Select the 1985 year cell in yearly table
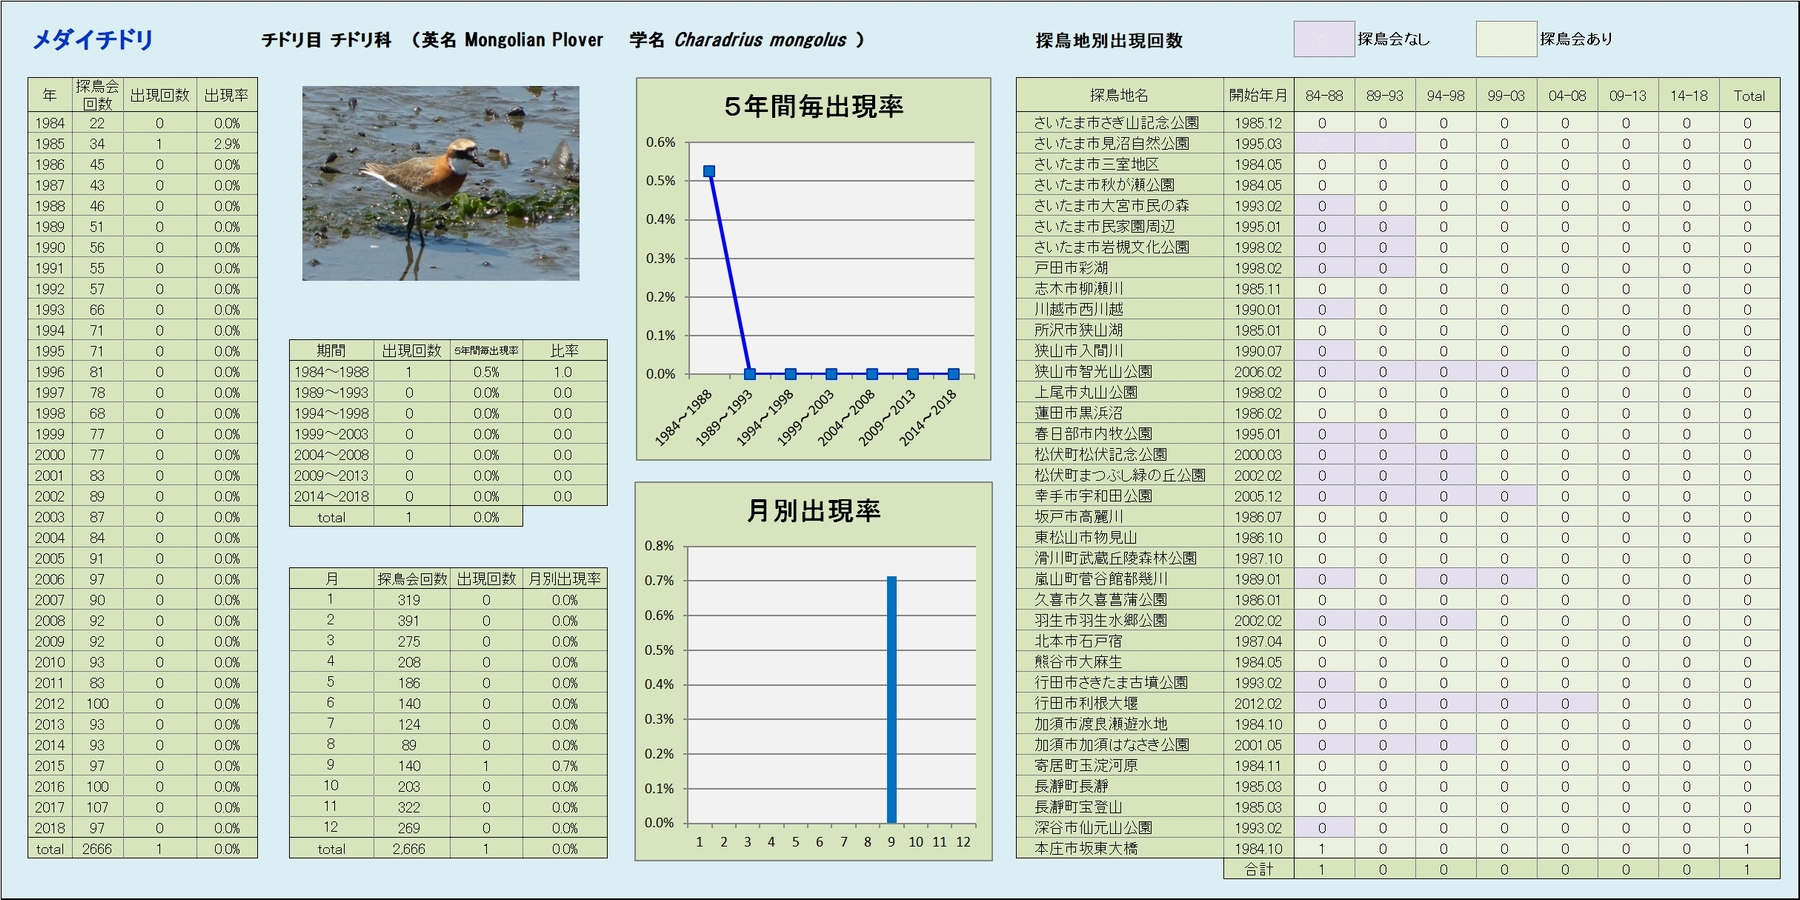This screenshot has height=900, width=1800. [x=50, y=144]
